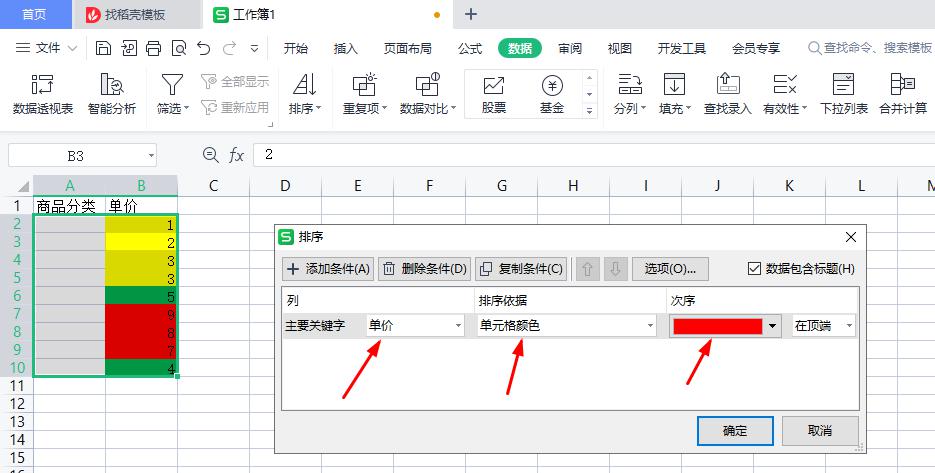The width and height of the screenshot is (935, 473).
Task: Click the print preview icon
Action: [178, 48]
